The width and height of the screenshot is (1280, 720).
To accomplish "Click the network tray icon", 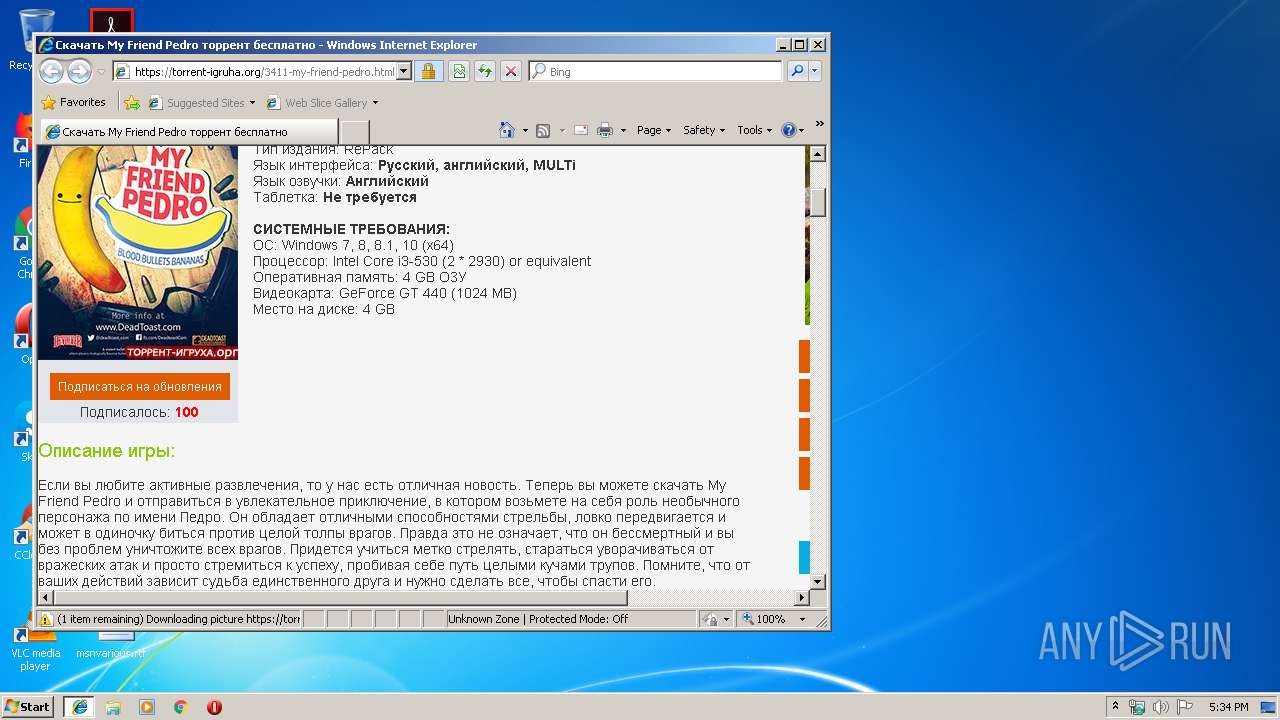I will [1137, 707].
